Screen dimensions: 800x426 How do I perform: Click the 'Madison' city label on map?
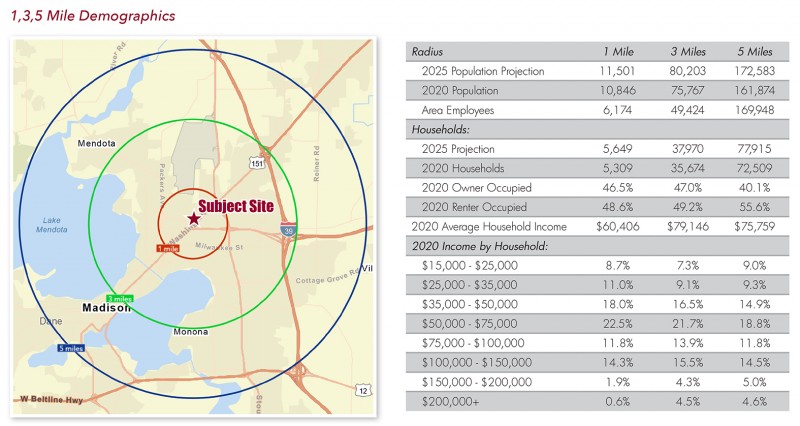coord(107,308)
